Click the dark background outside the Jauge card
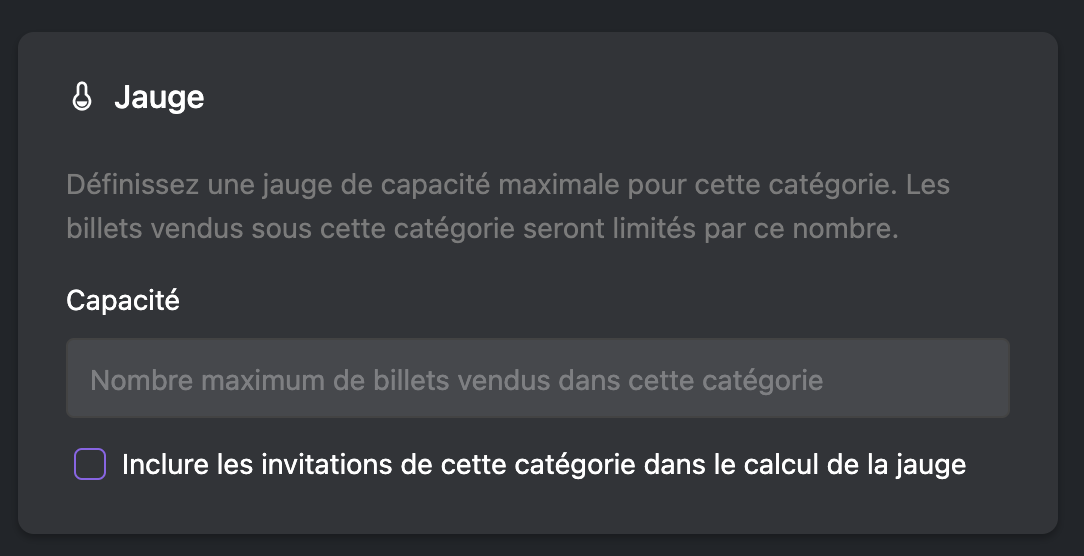The height and width of the screenshot is (556, 1084). point(542,14)
